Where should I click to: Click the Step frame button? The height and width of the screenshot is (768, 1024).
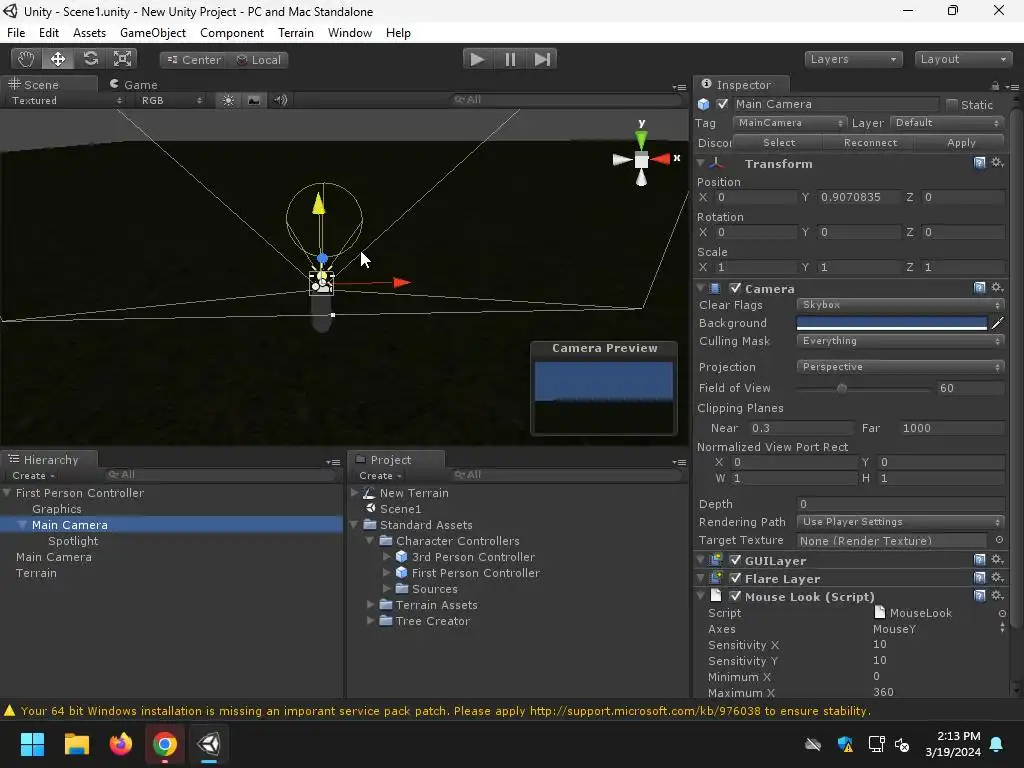542,59
